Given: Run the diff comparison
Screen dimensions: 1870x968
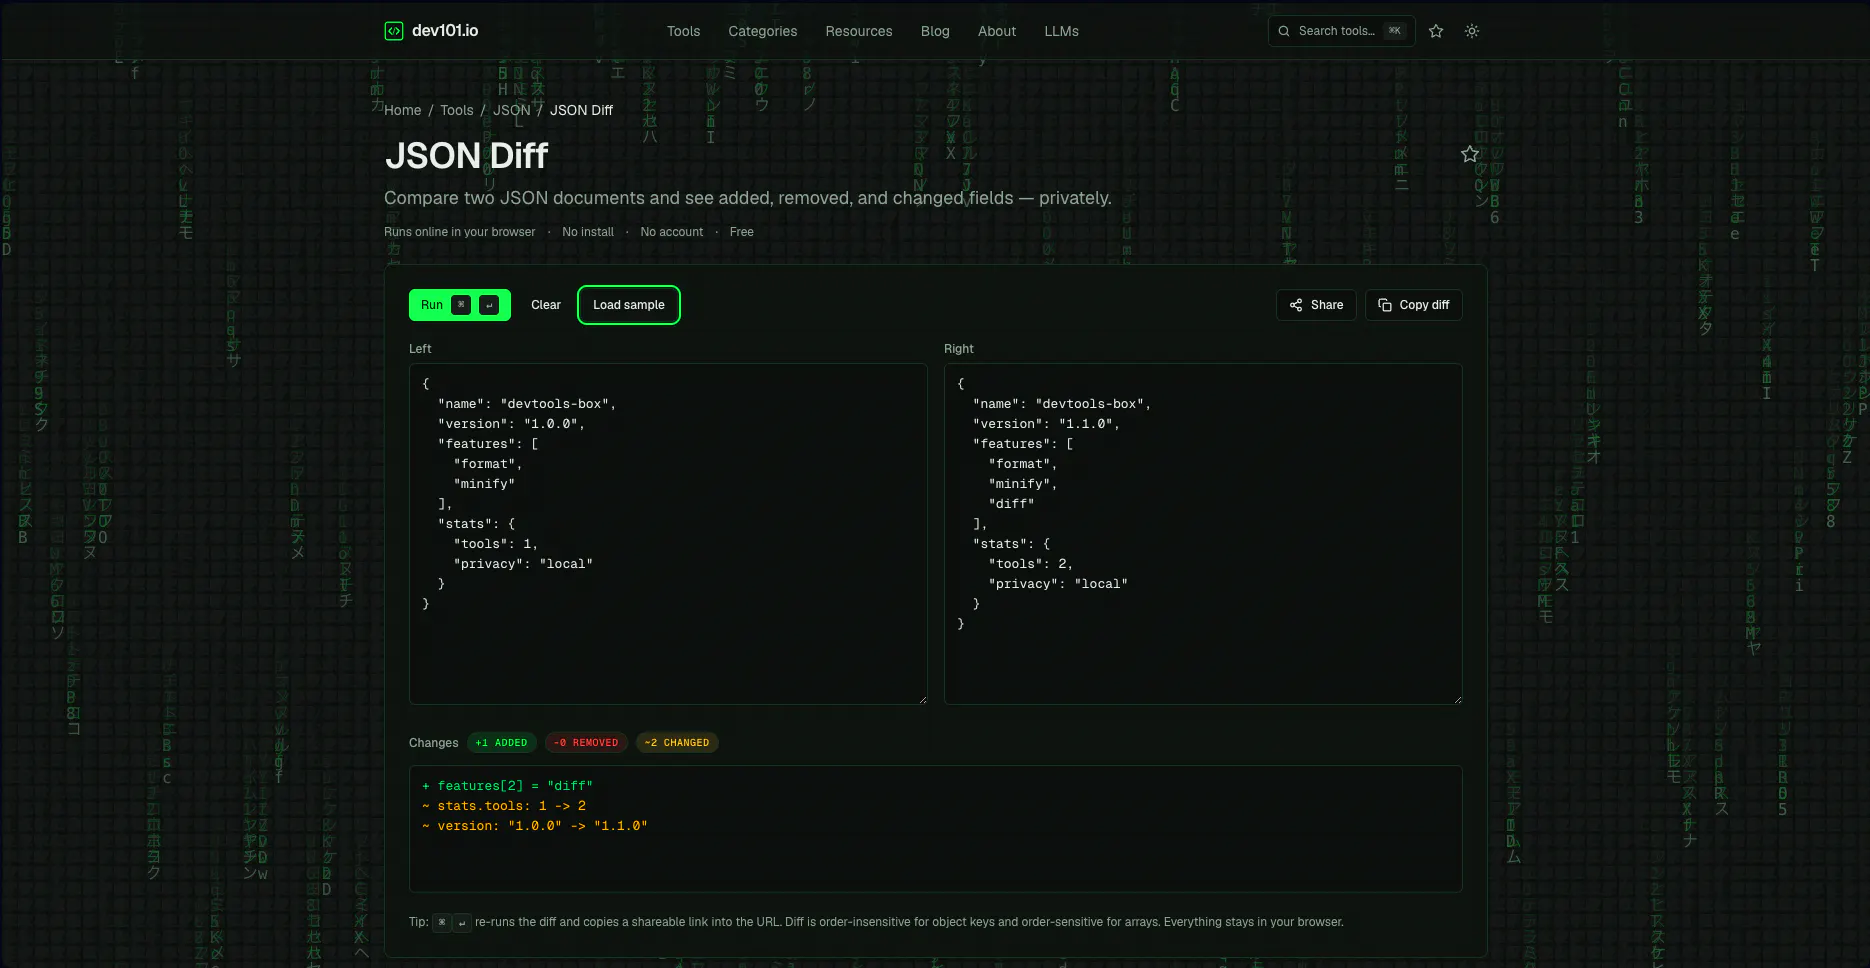Looking at the screenshot, I should pyautogui.click(x=460, y=305).
